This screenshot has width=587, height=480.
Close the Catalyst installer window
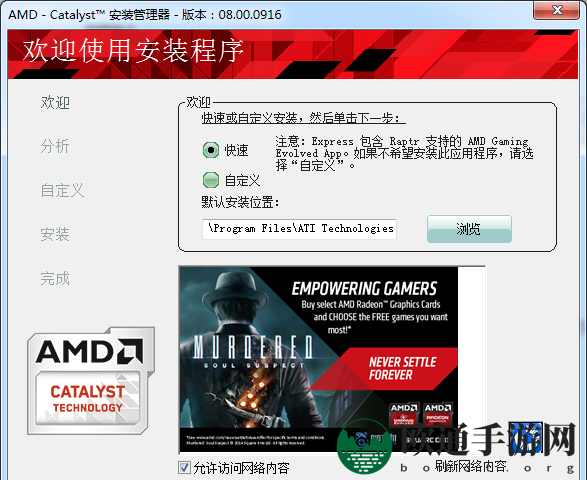[x=556, y=10]
